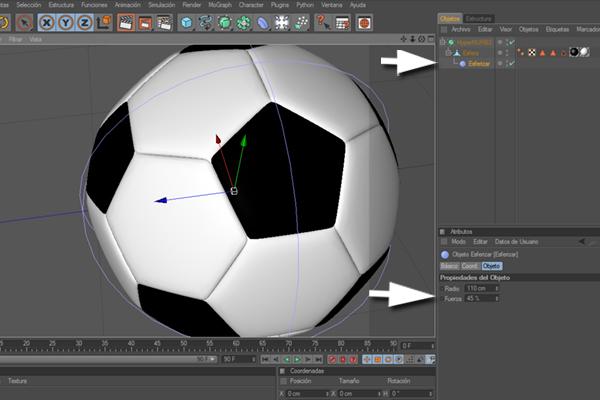This screenshot has height=400, width=600.
Task: Open the deformer objects icon
Action: [x=263, y=23]
